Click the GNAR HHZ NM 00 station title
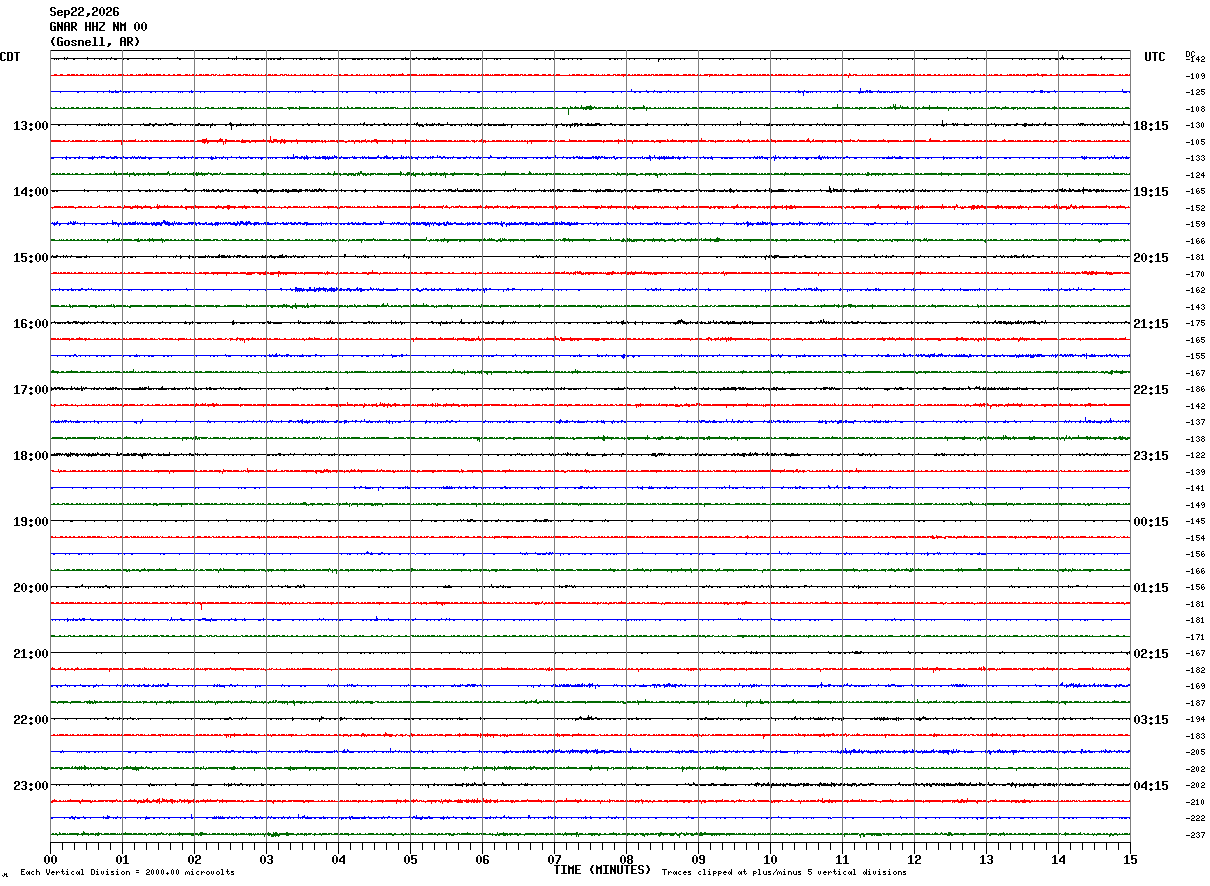Screen dimensions: 1210x886 [x=98, y=27]
